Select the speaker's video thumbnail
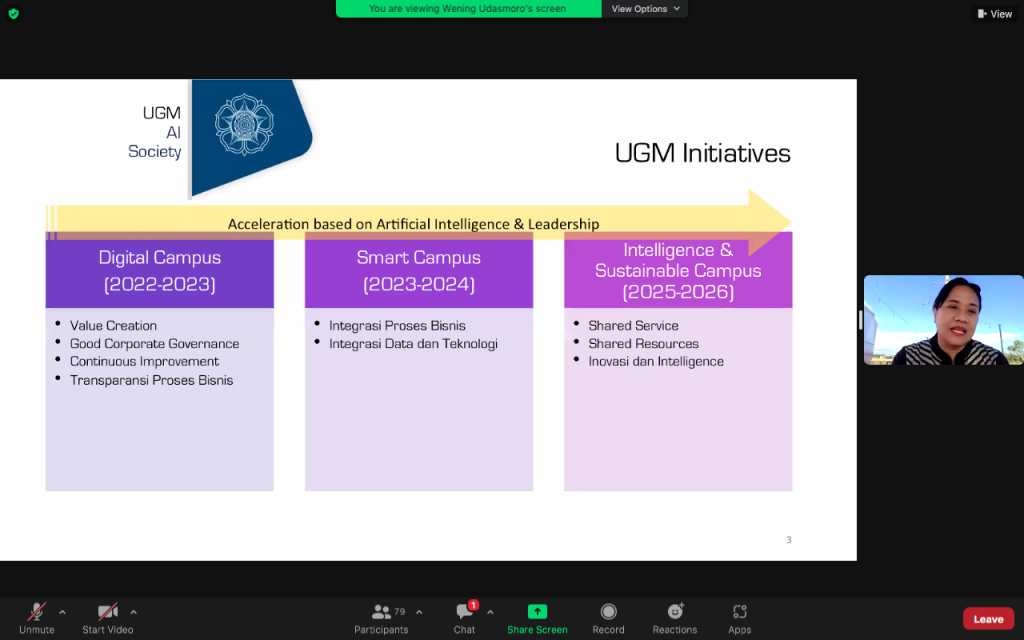The width and height of the screenshot is (1024, 640). [944, 320]
